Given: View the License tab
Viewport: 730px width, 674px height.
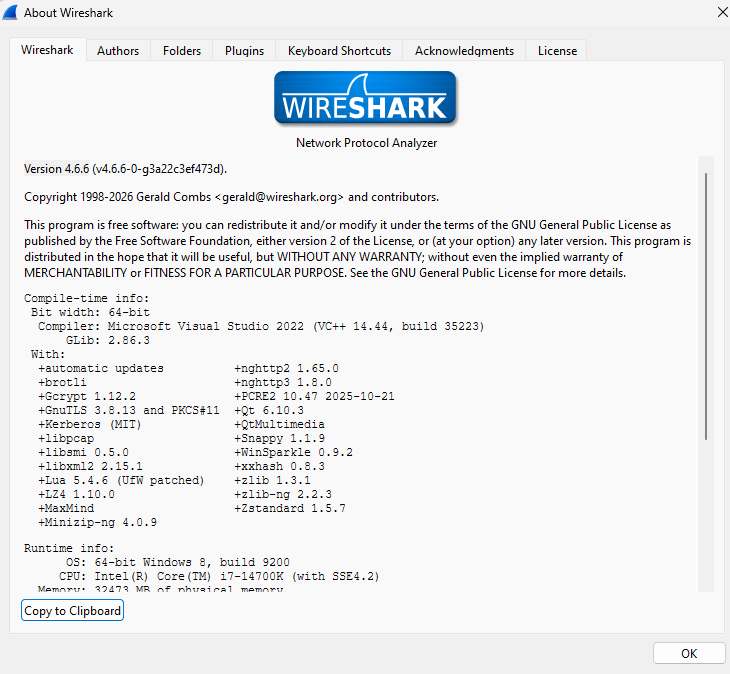Looking at the screenshot, I should 557,50.
